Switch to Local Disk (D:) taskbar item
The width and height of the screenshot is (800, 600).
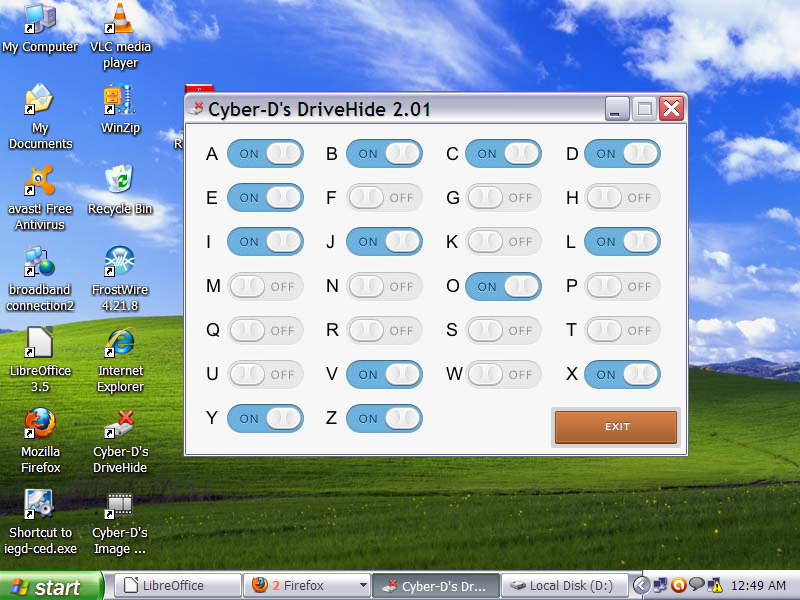point(562,586)
